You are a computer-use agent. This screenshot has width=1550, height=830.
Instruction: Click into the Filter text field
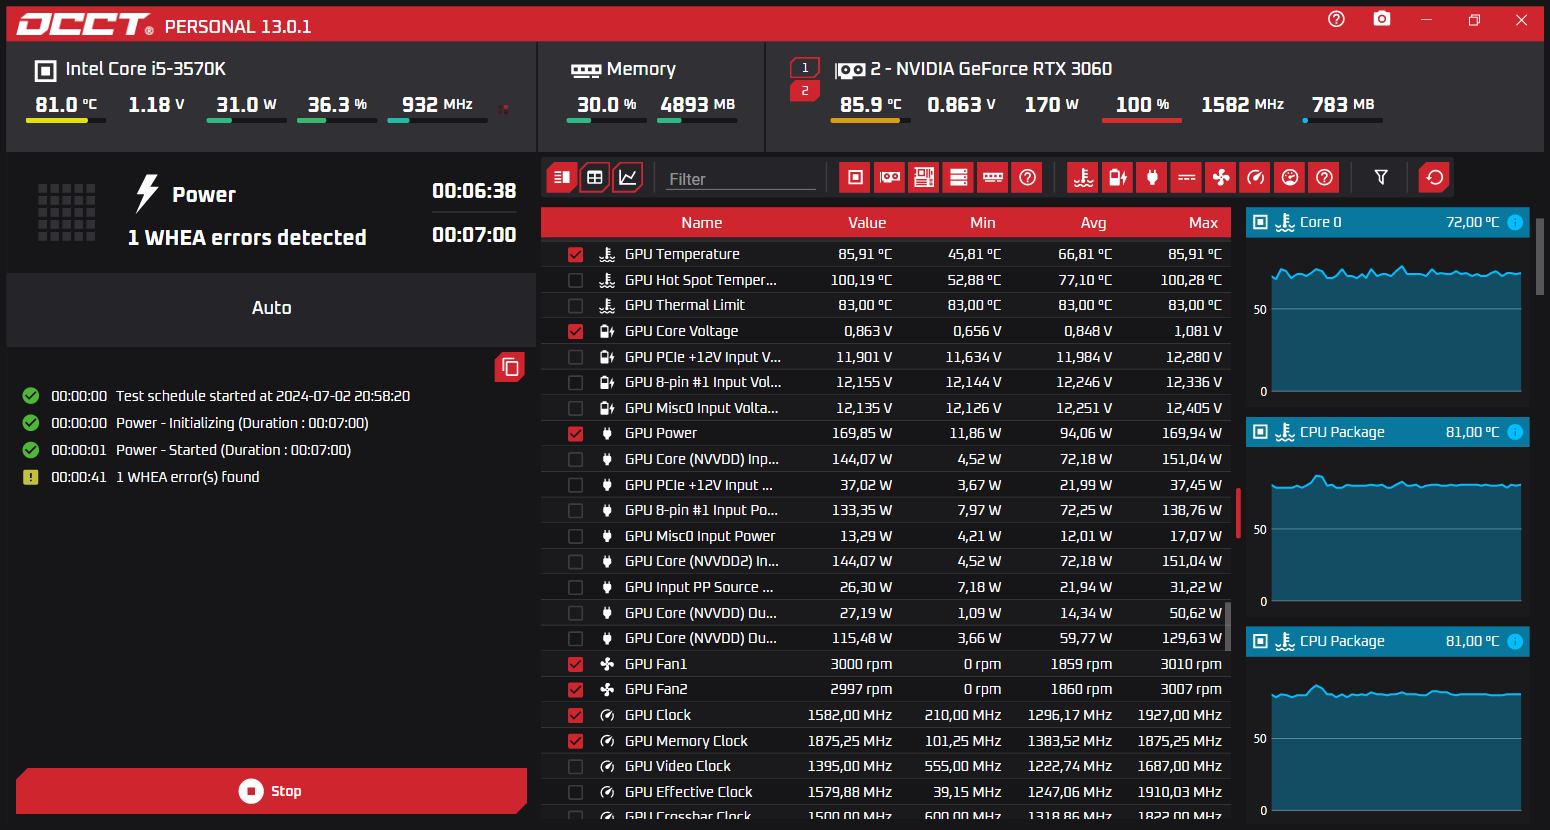coord(741,179)
